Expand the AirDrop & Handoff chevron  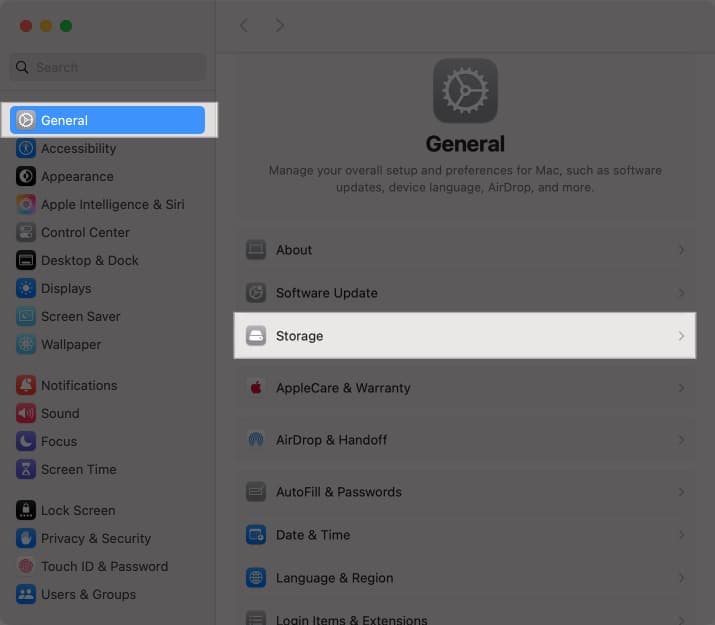click(681, 440)
